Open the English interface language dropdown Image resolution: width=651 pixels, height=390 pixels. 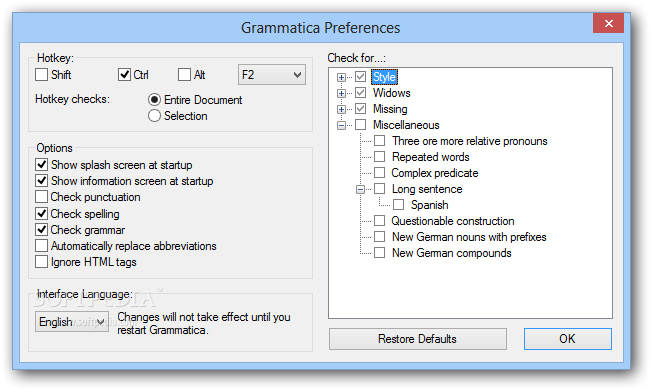[72, 322]
